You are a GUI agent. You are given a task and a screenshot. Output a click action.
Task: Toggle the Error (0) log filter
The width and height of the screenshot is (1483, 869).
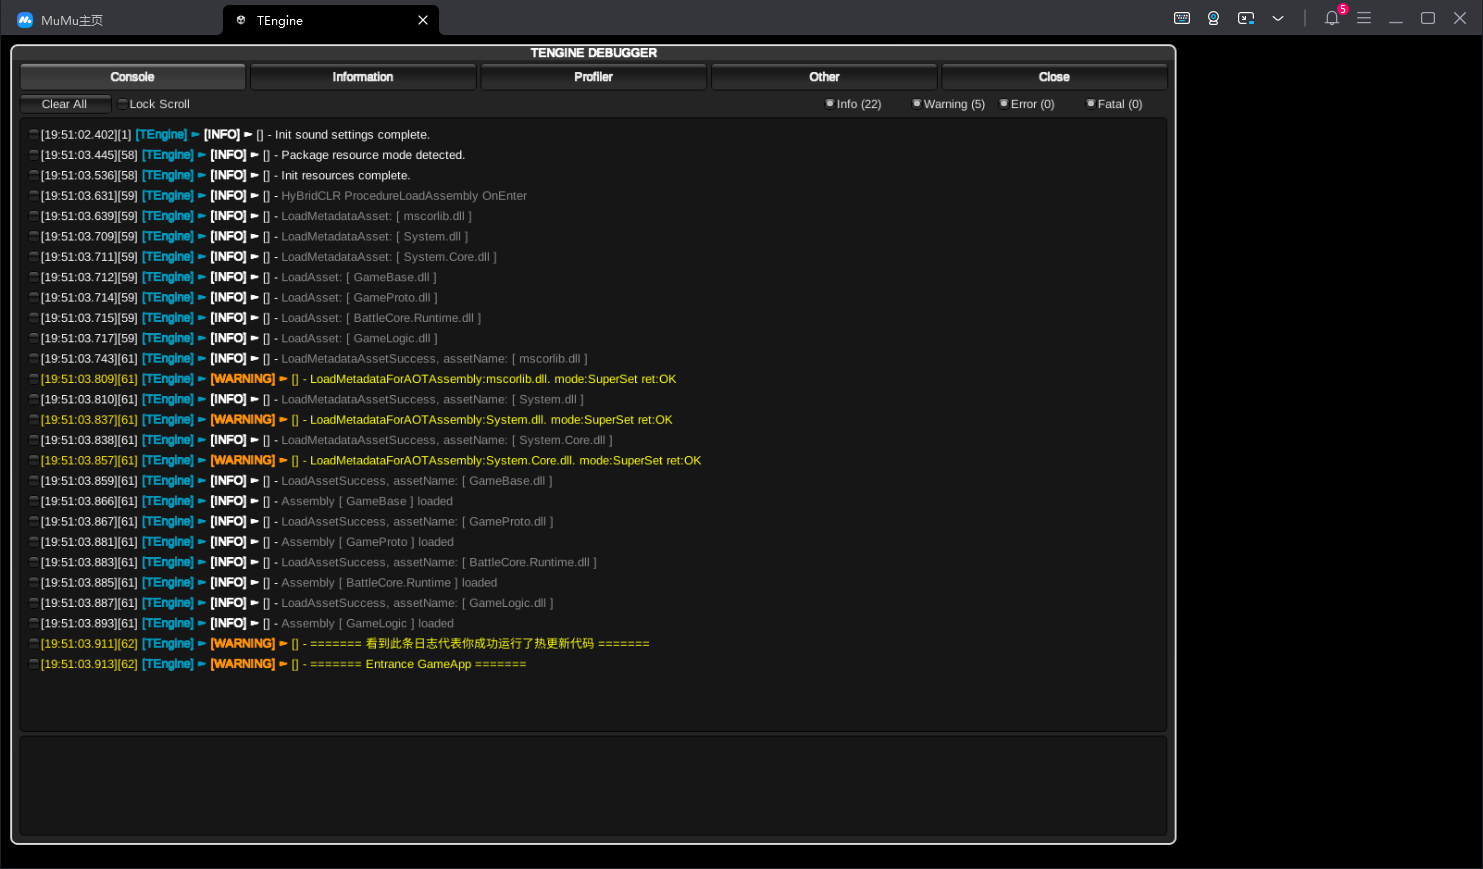[1027, 104]
